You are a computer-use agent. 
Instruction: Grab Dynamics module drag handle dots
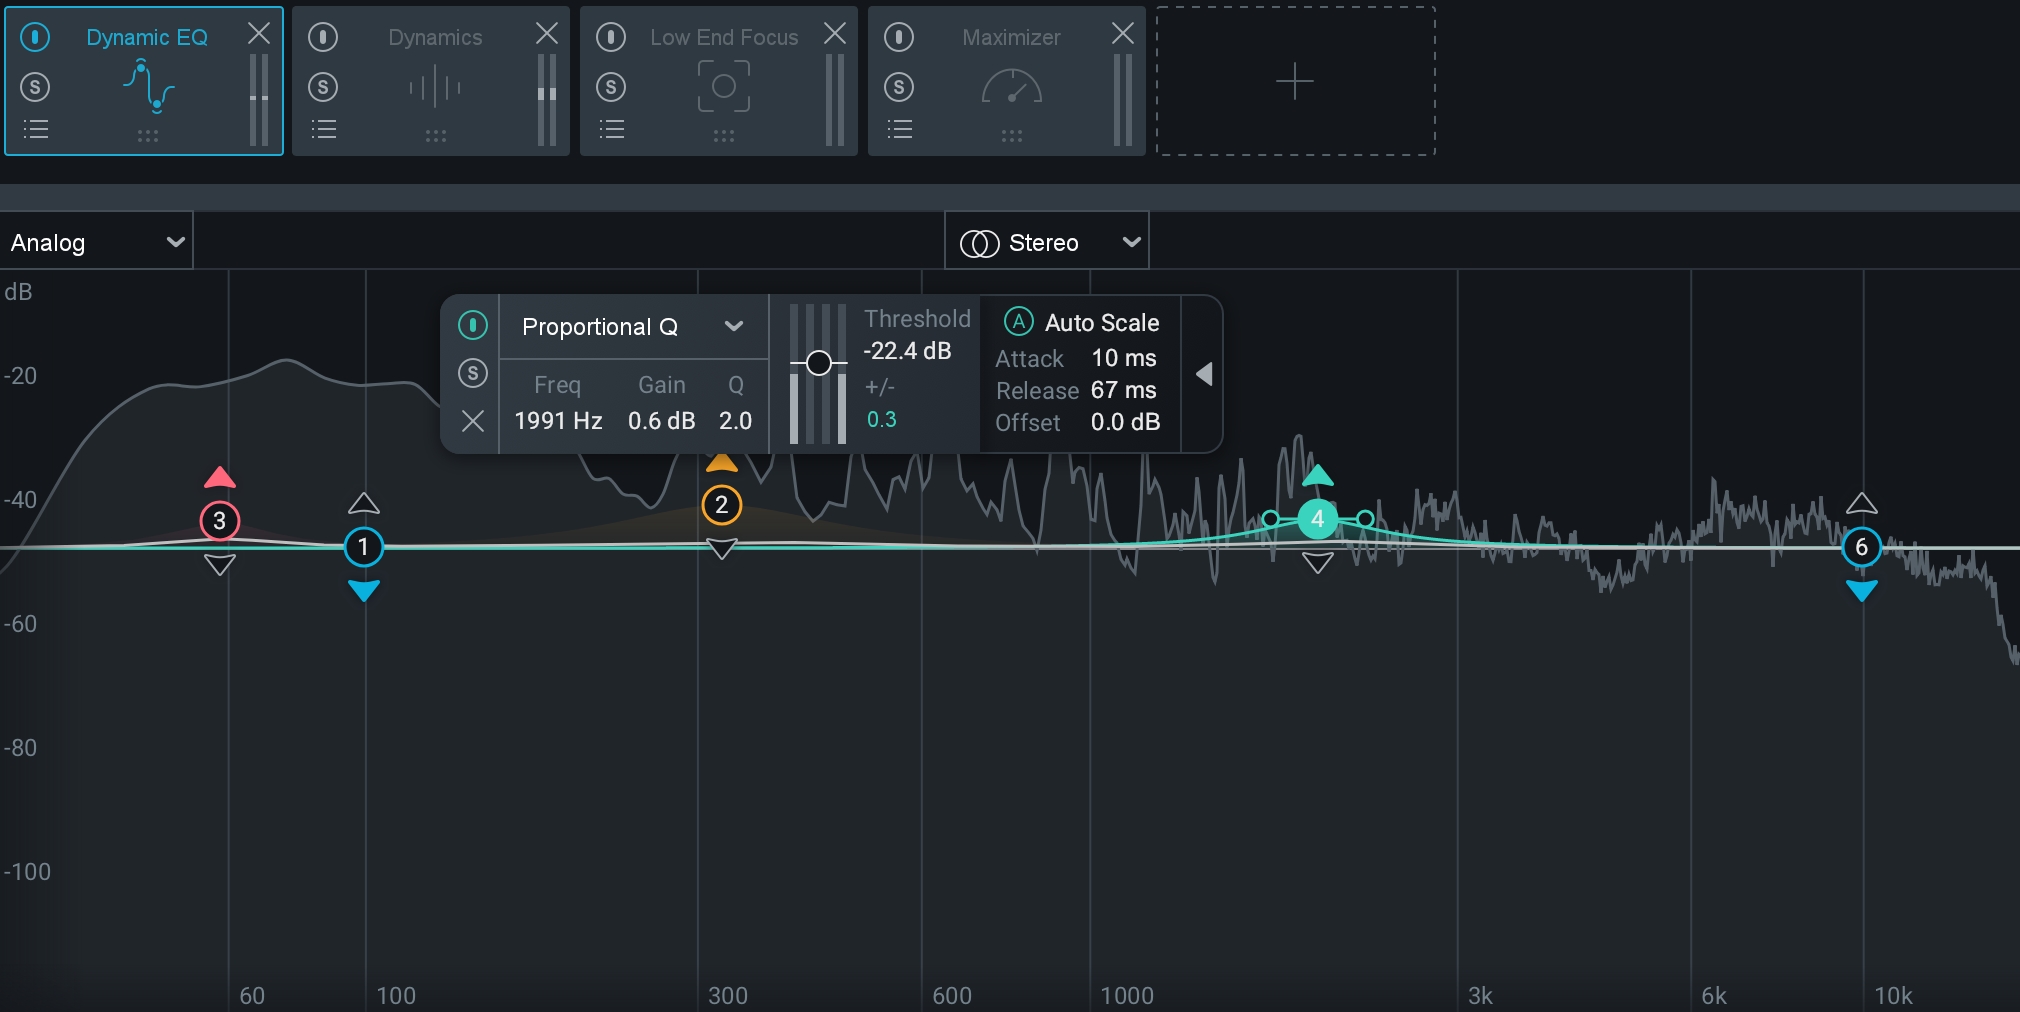tap(436, 135)
